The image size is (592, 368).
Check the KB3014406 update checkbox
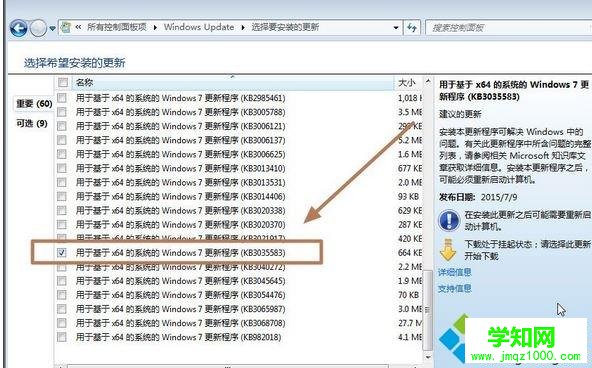(62, 196)
